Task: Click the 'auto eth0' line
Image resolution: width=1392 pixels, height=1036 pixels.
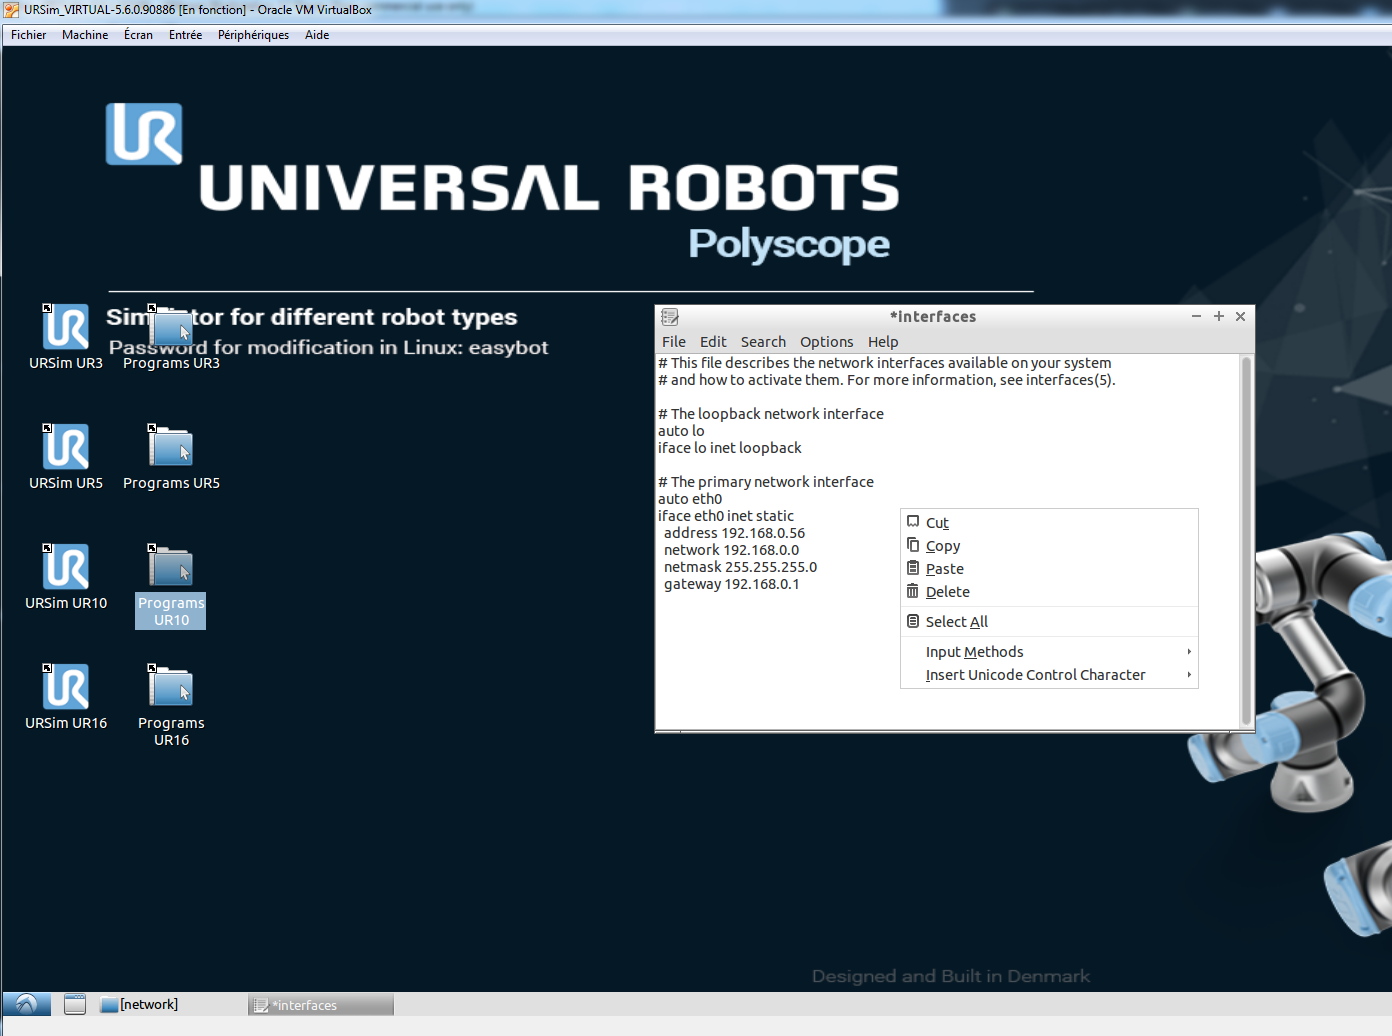Action: click(690, 499)
